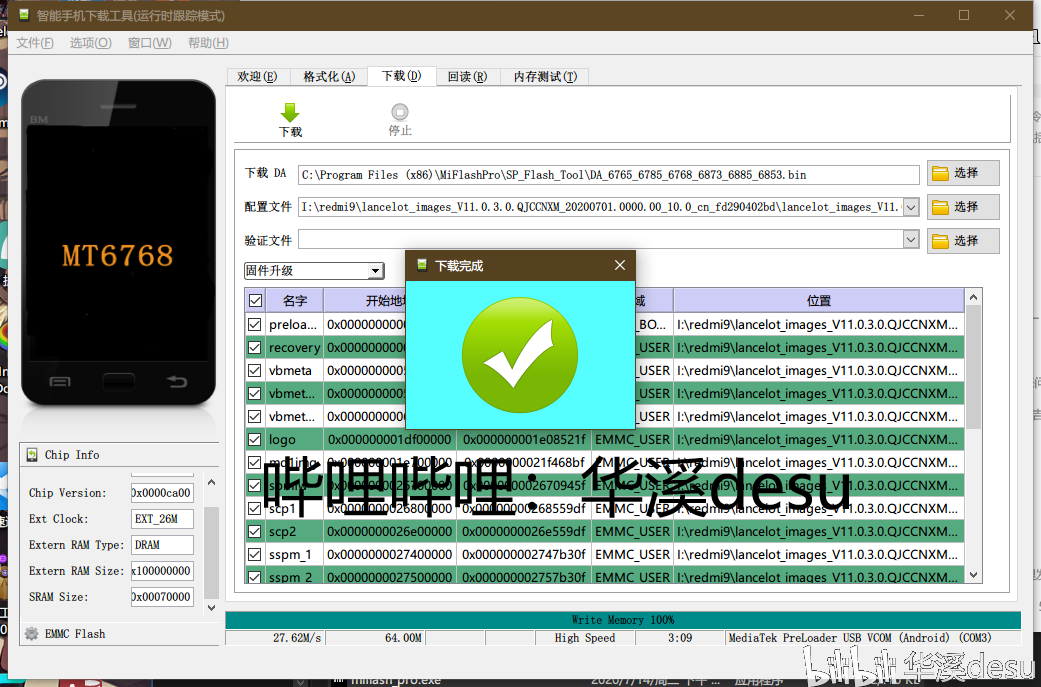Click logo end address 0x000000001e08521f
Image resolution: width=1041 pixels, height=687 pixels.
pos(524,439)
